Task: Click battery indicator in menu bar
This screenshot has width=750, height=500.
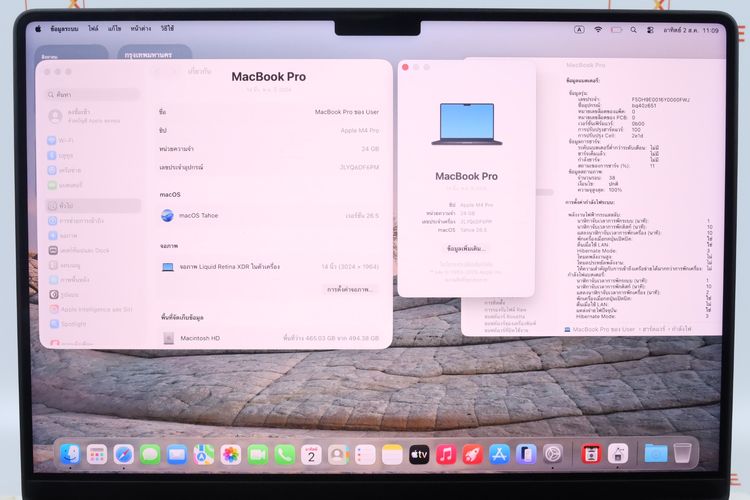Action: click(616, 30)
